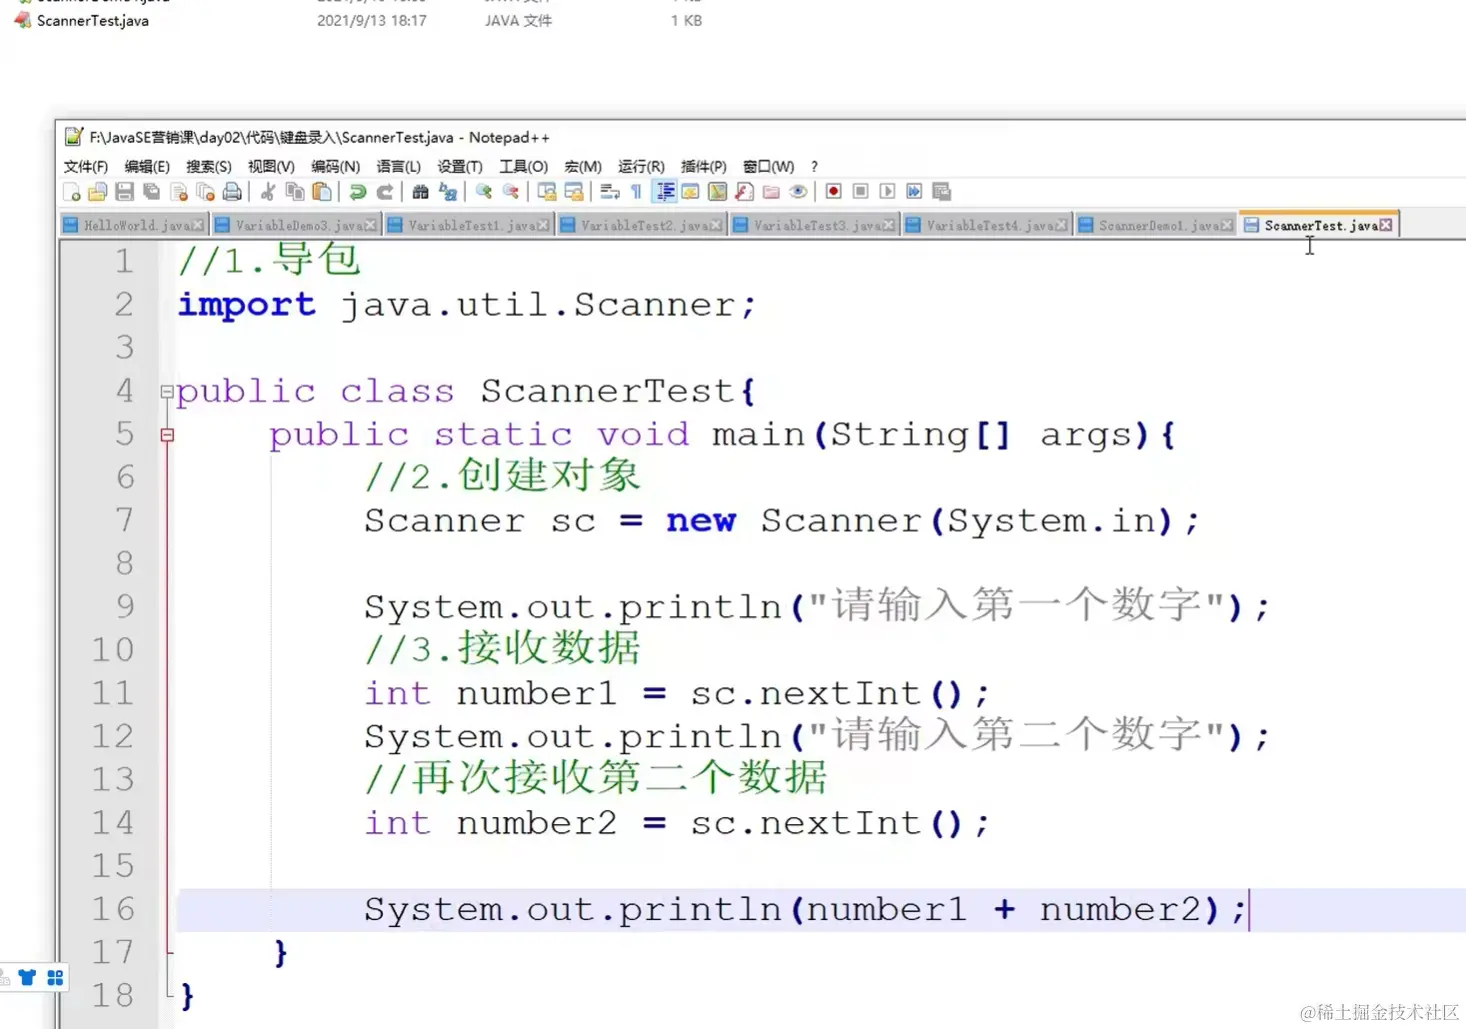Open the 窗口(W) menu
Viewport: 1466px width, 1029px height.
pos(768,167)
